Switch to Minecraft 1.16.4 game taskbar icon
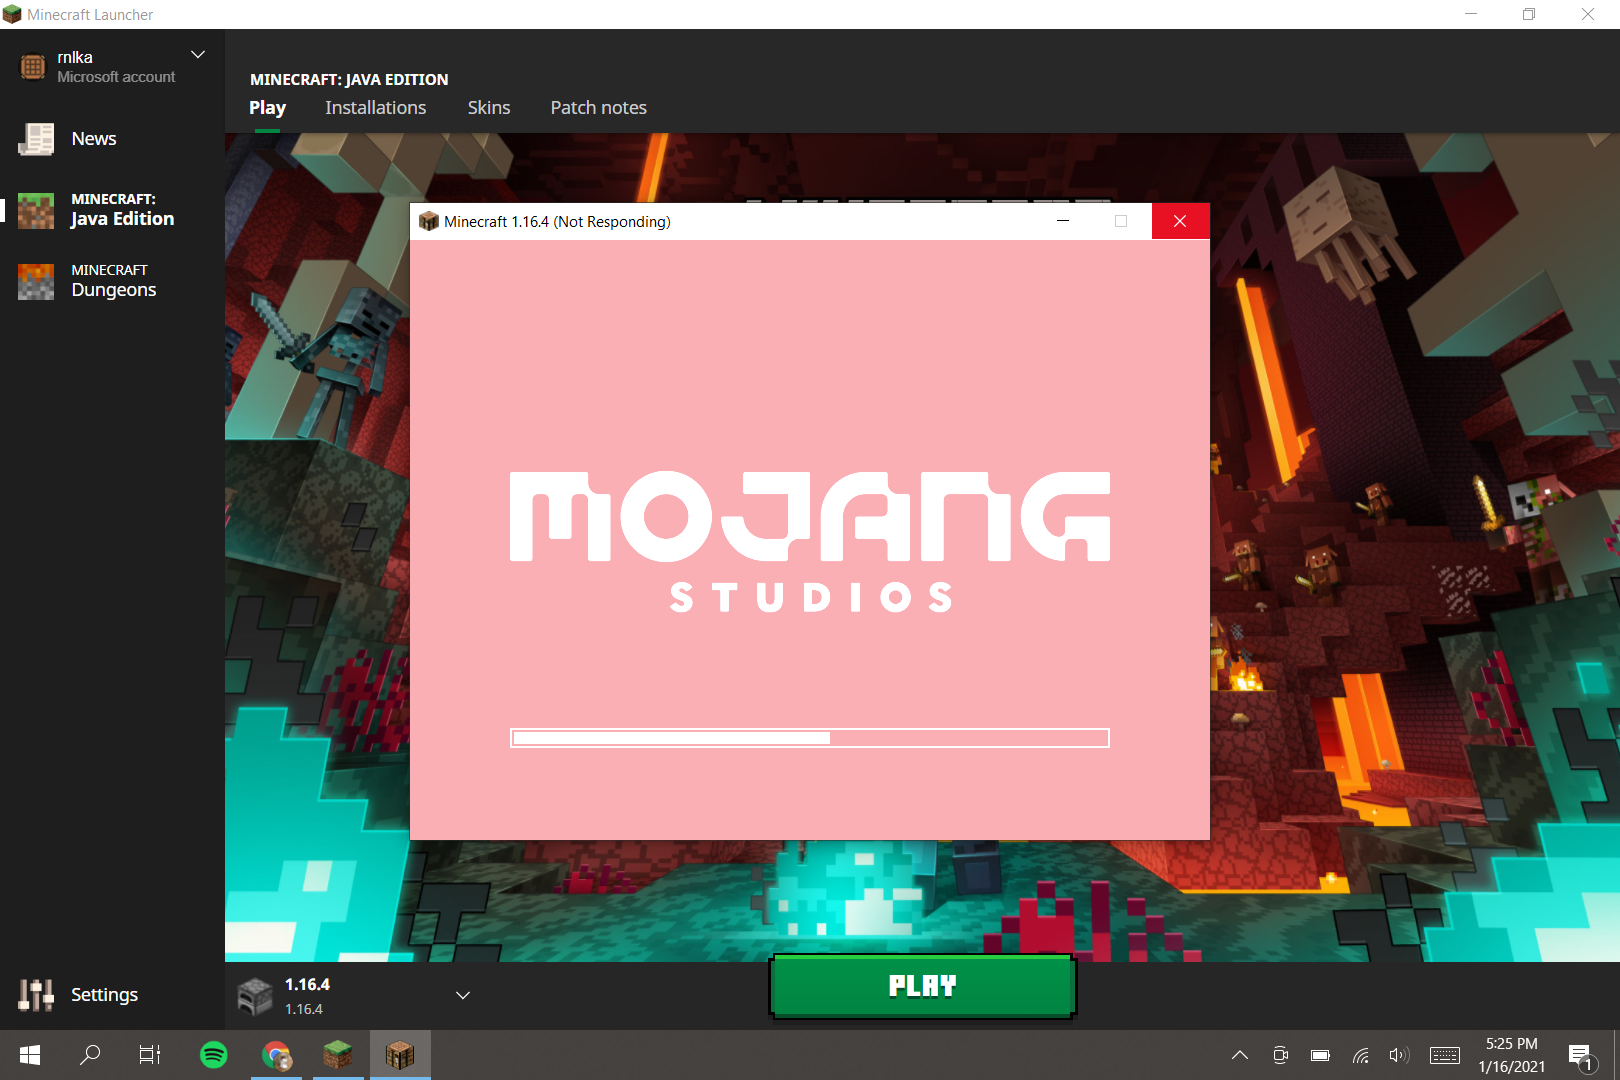This screenshot has width=1620, height=1080. [400, 1055]
